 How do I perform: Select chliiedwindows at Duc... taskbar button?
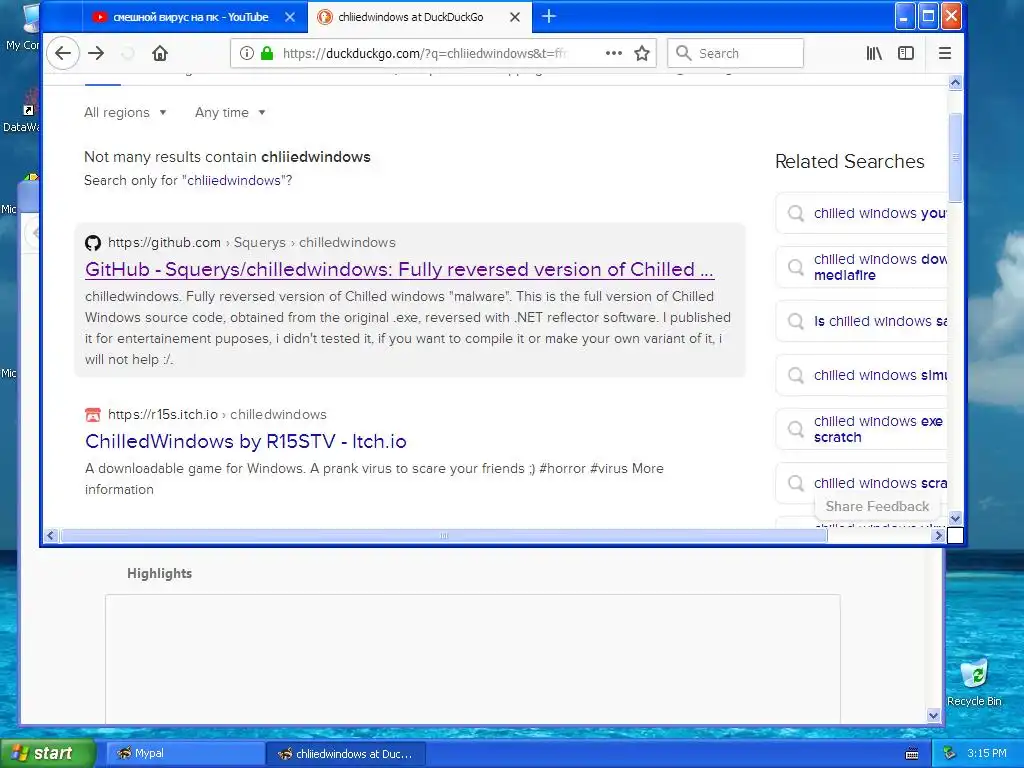pos(346,754)
